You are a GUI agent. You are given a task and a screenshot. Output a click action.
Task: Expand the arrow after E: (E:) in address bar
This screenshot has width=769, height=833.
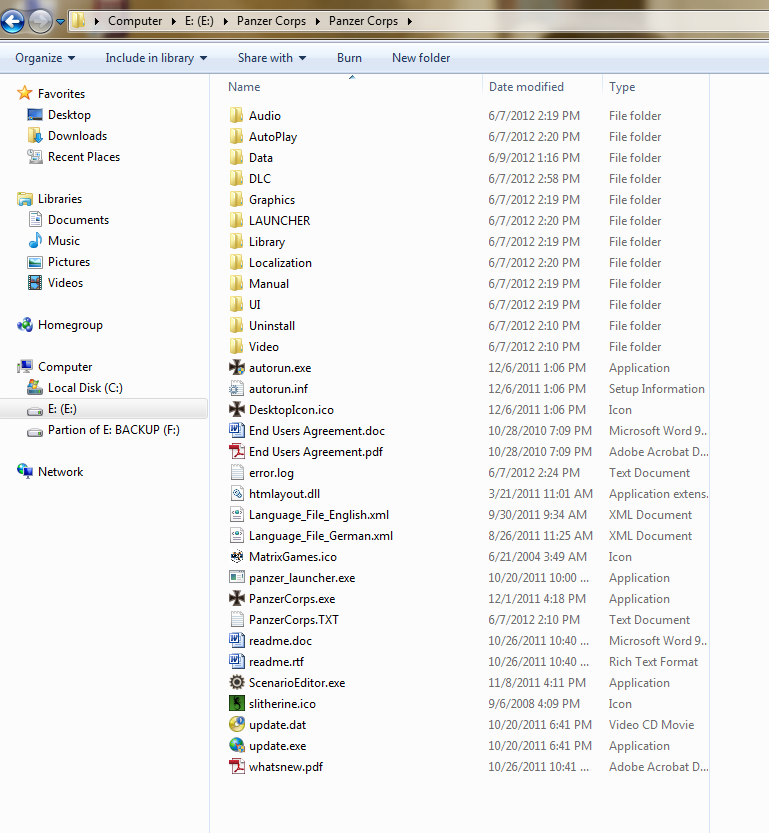tap(225, 21)
